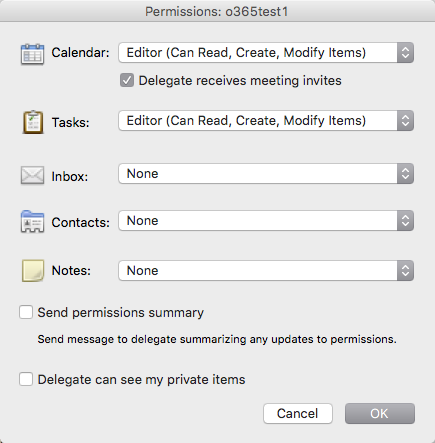
Task: Open the Notes permission dropdown
Action: click(x=266, y=271)
